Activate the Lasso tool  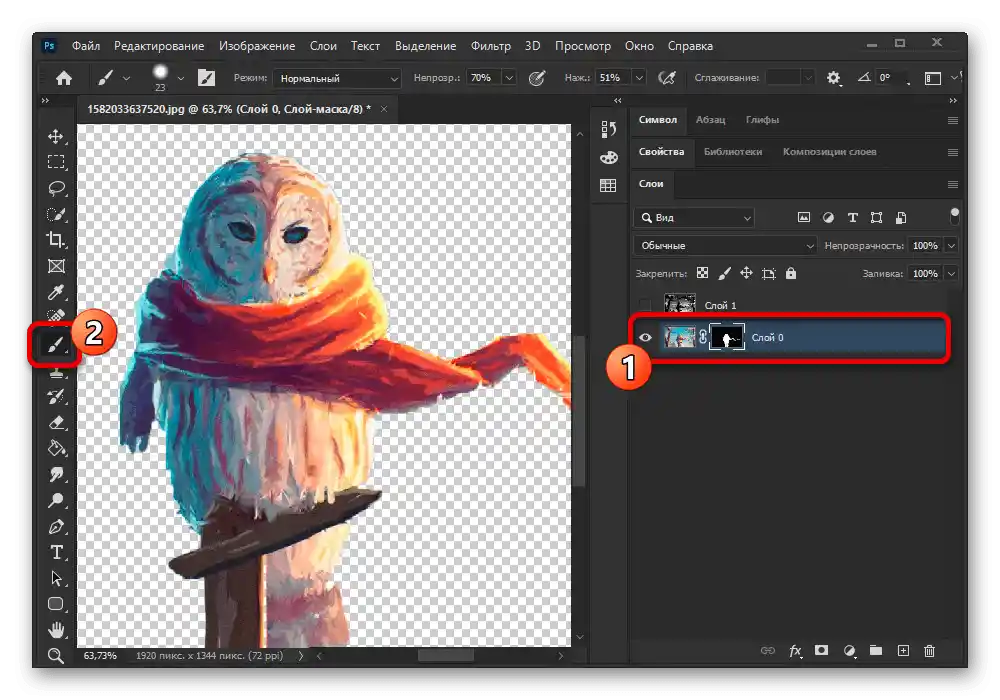[x=57, y=188]
